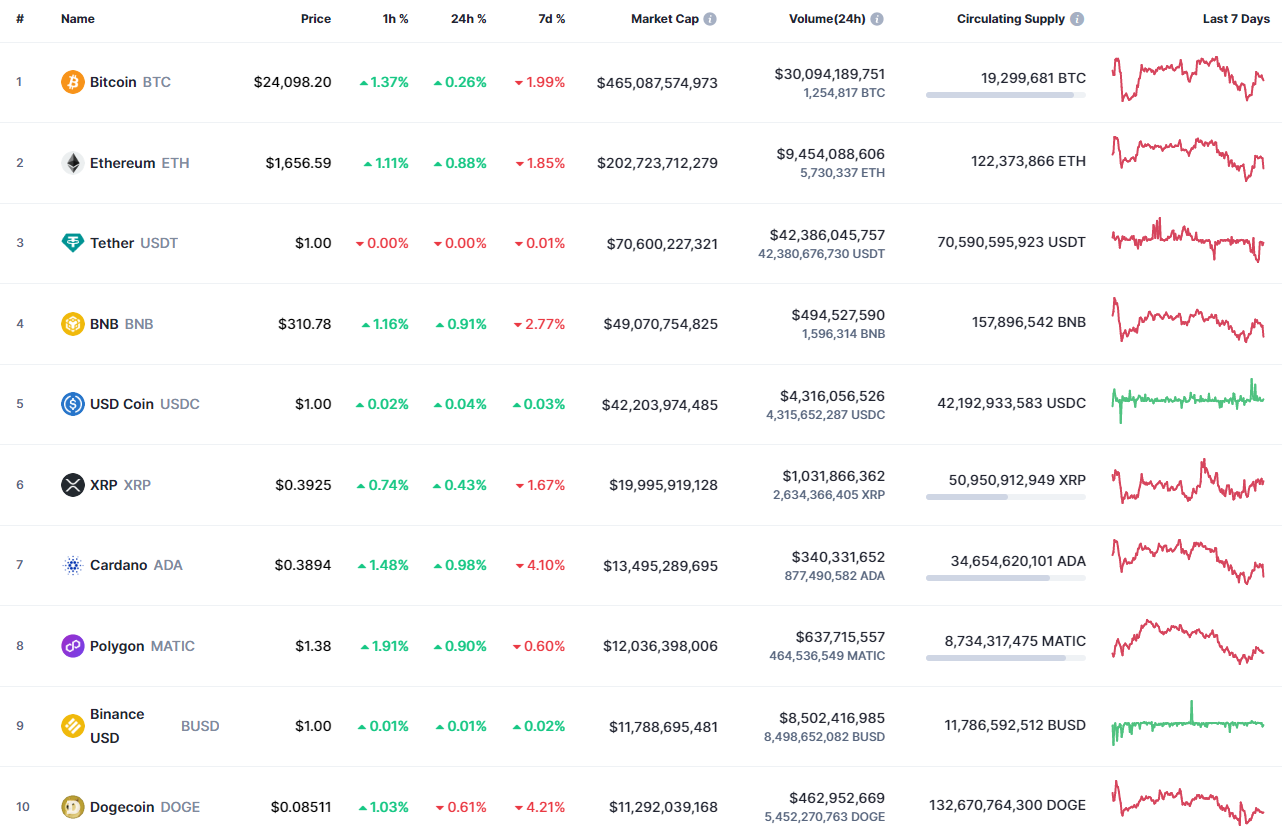Click the BNB gold diamond logo

[71, 323]
